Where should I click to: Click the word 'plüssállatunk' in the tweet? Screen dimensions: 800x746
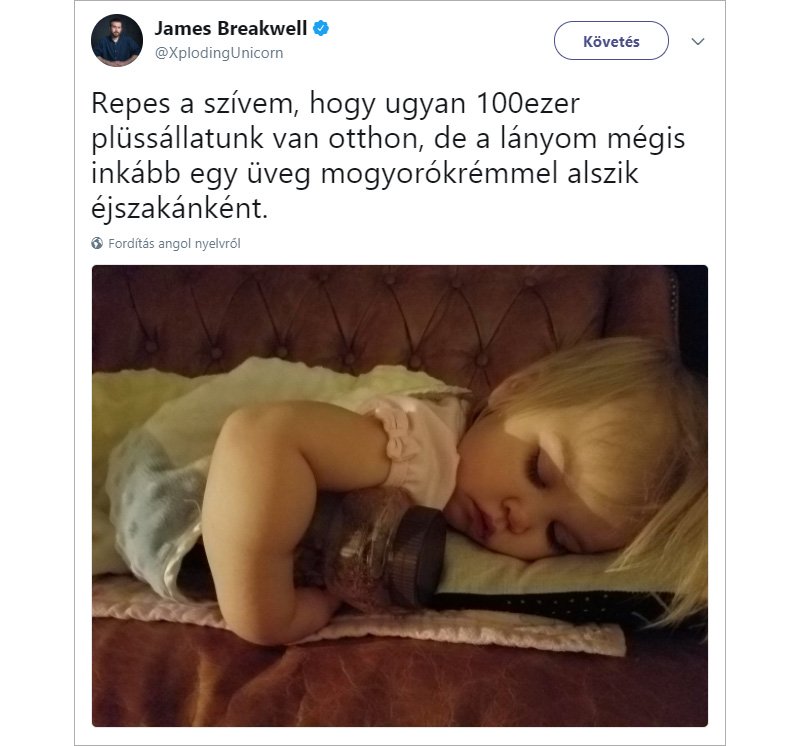pyautogui.click(x=177, y=139)
